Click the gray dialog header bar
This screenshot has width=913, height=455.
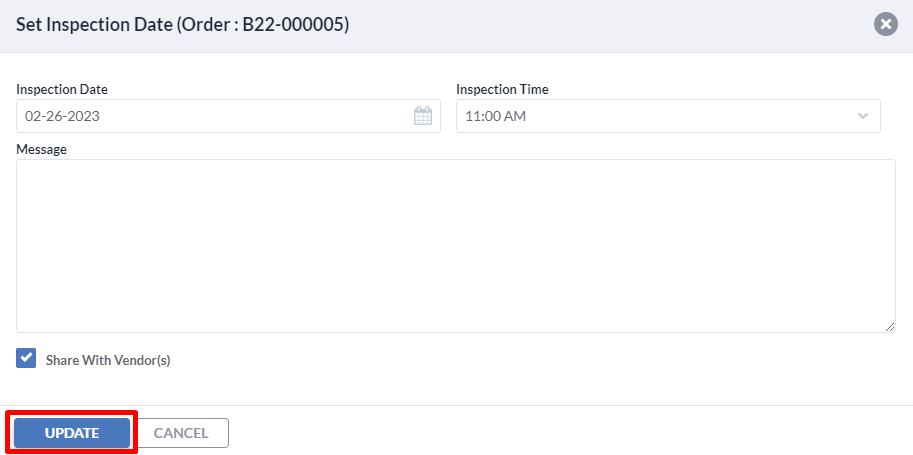pos(456,26)
